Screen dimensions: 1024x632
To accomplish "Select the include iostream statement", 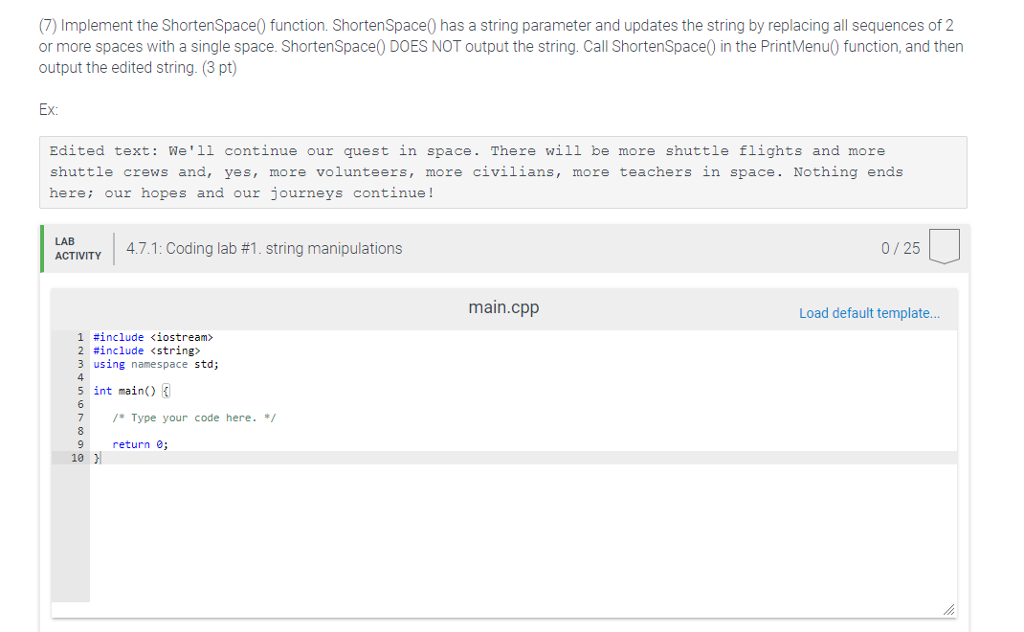I will [151, 337].
